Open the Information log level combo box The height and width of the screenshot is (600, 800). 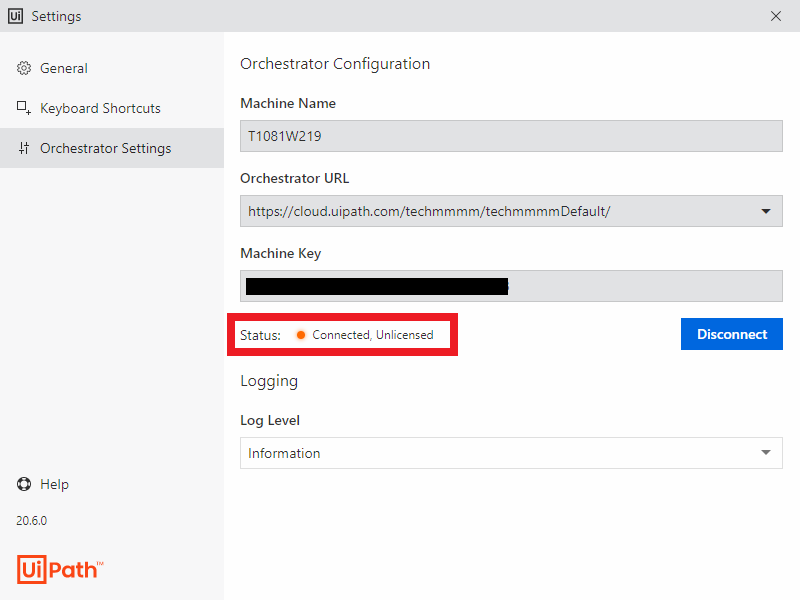coord(500,453)
